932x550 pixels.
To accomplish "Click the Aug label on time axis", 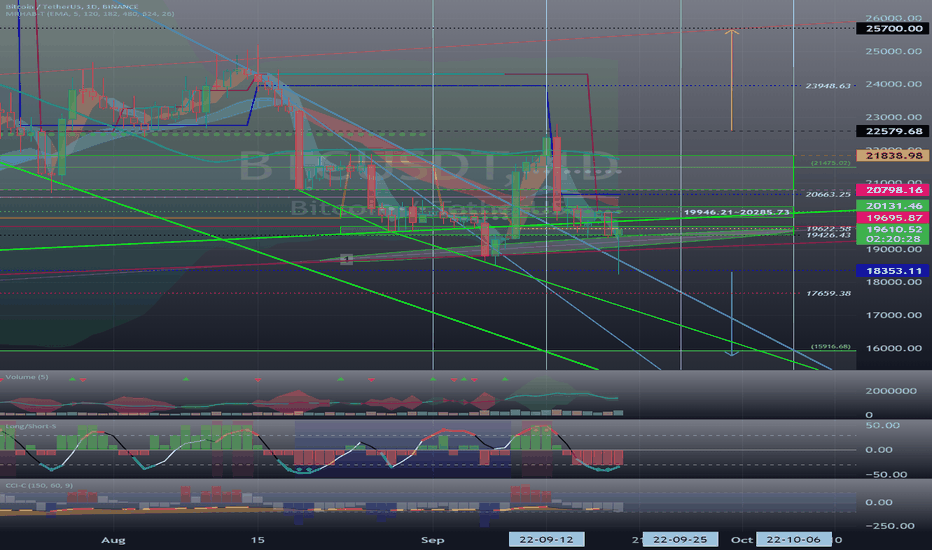I will [x=113, y=540].
